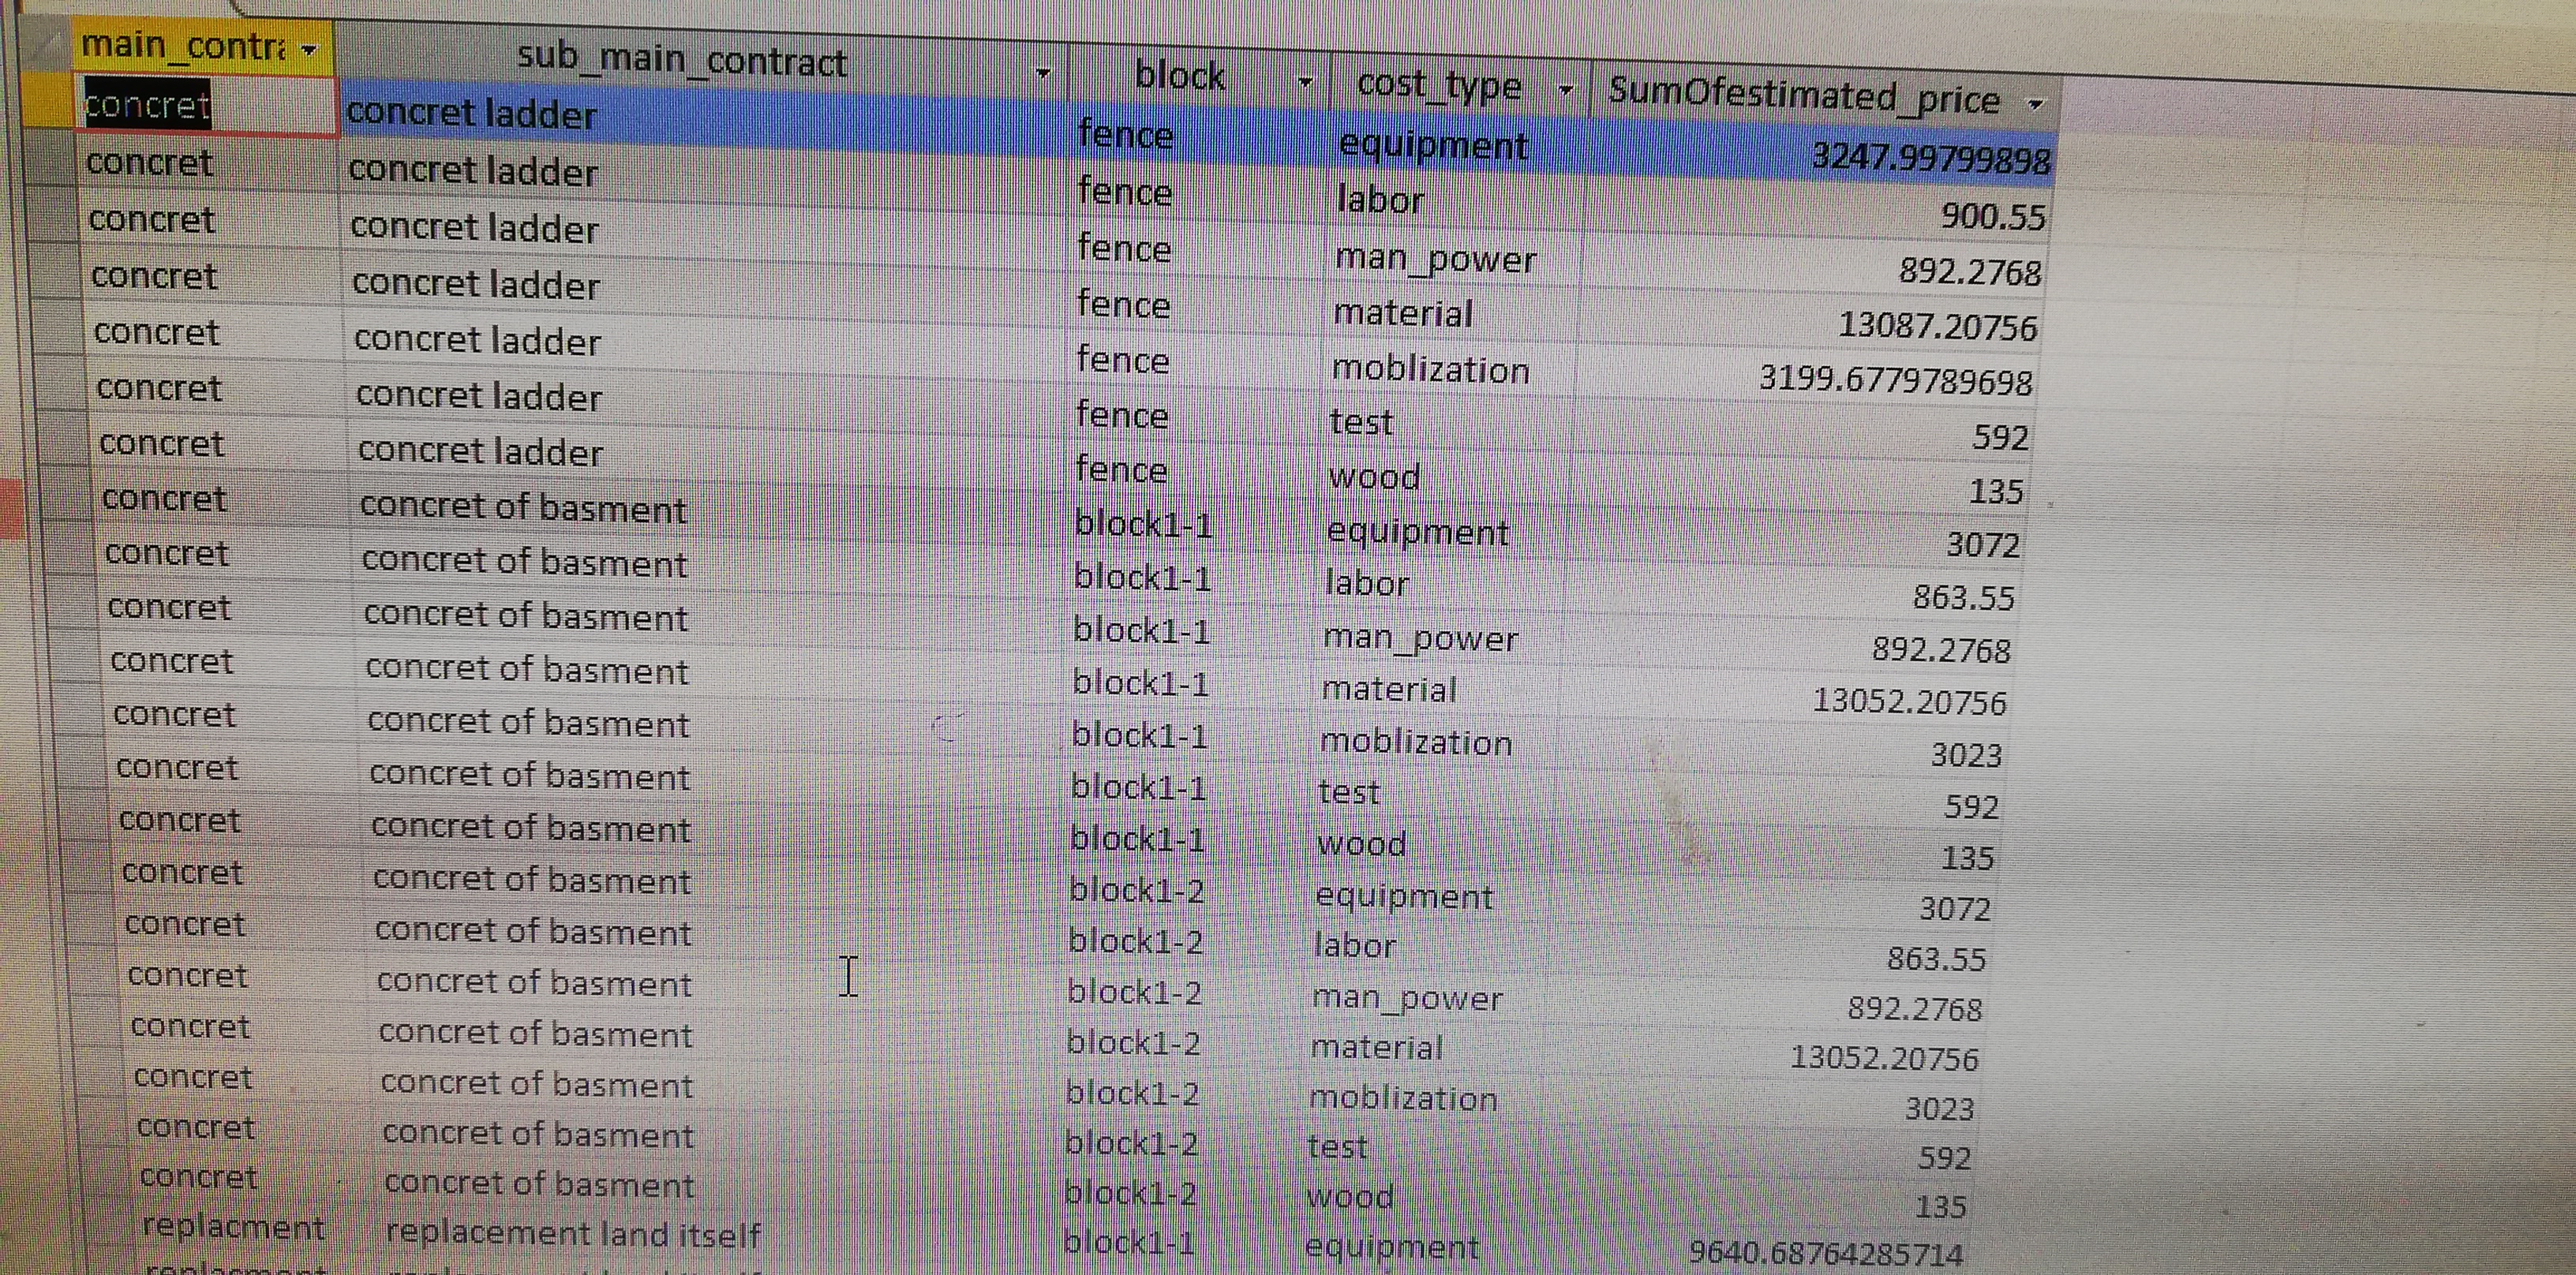Expand the SumOfestimated_price column dropdown arrow
This screenshot has width=2576, height=1275.
coord(2036,104)
